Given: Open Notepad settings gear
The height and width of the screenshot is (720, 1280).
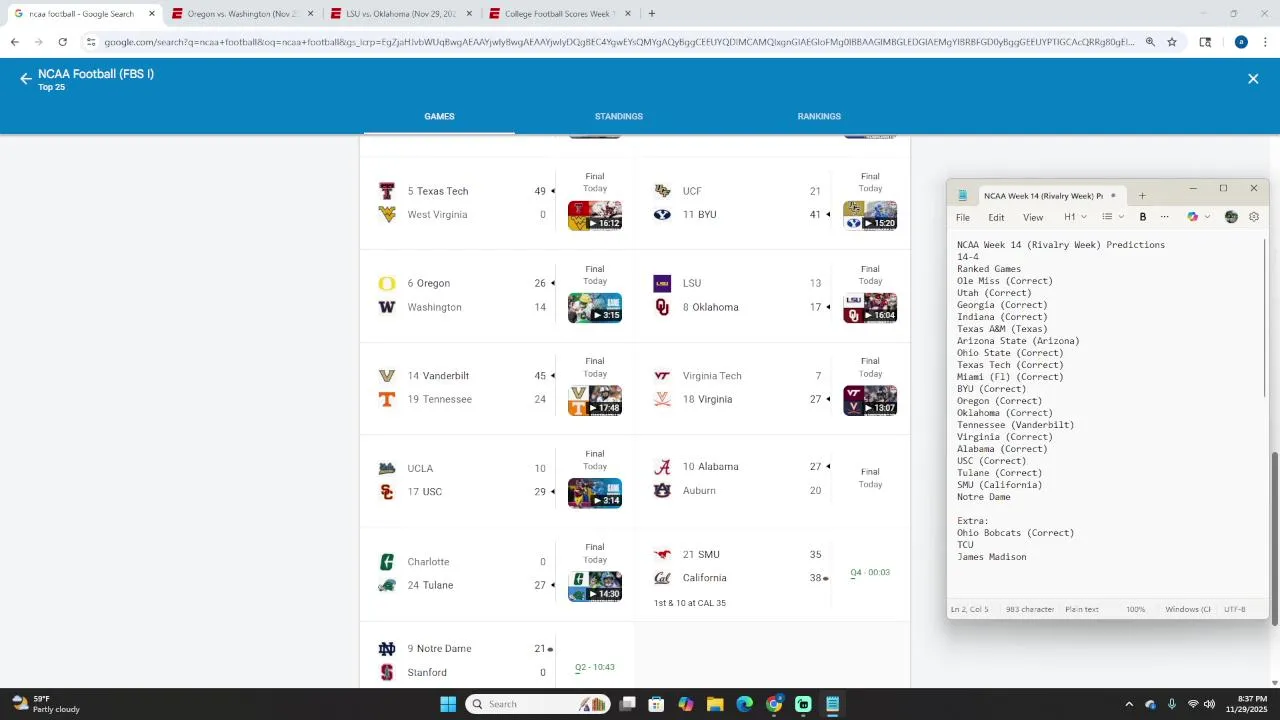Looking at the screenshot, I should point(1254,217).
